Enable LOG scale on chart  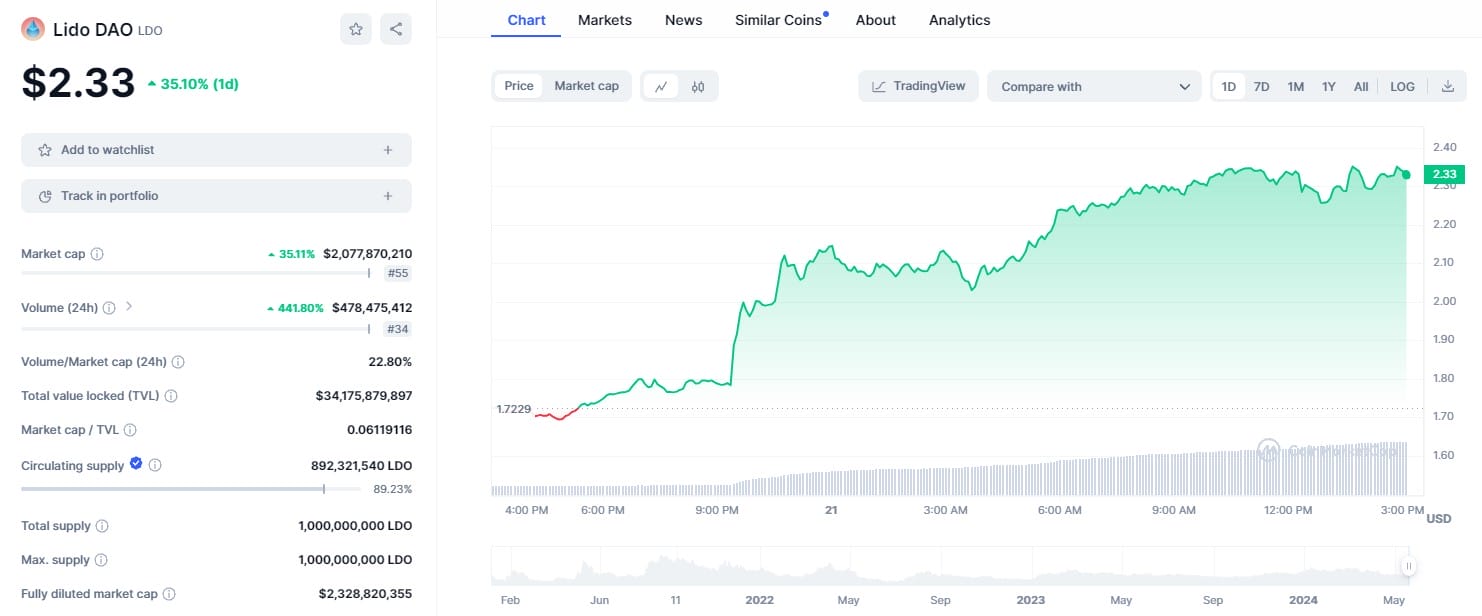coord(1402,87)
